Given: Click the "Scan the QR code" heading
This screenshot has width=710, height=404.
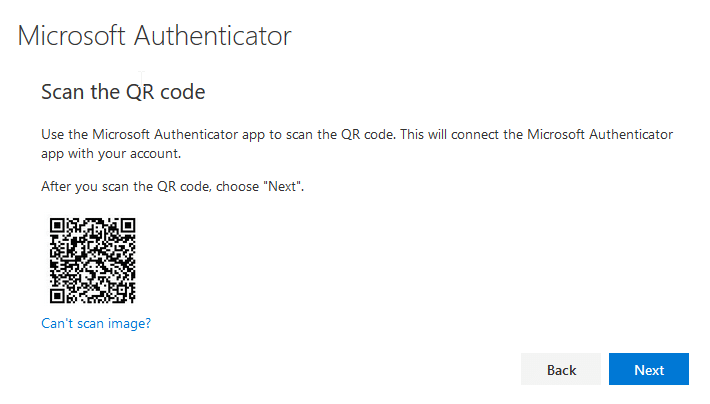Looking at the screenshot, I should click(123, 92).
